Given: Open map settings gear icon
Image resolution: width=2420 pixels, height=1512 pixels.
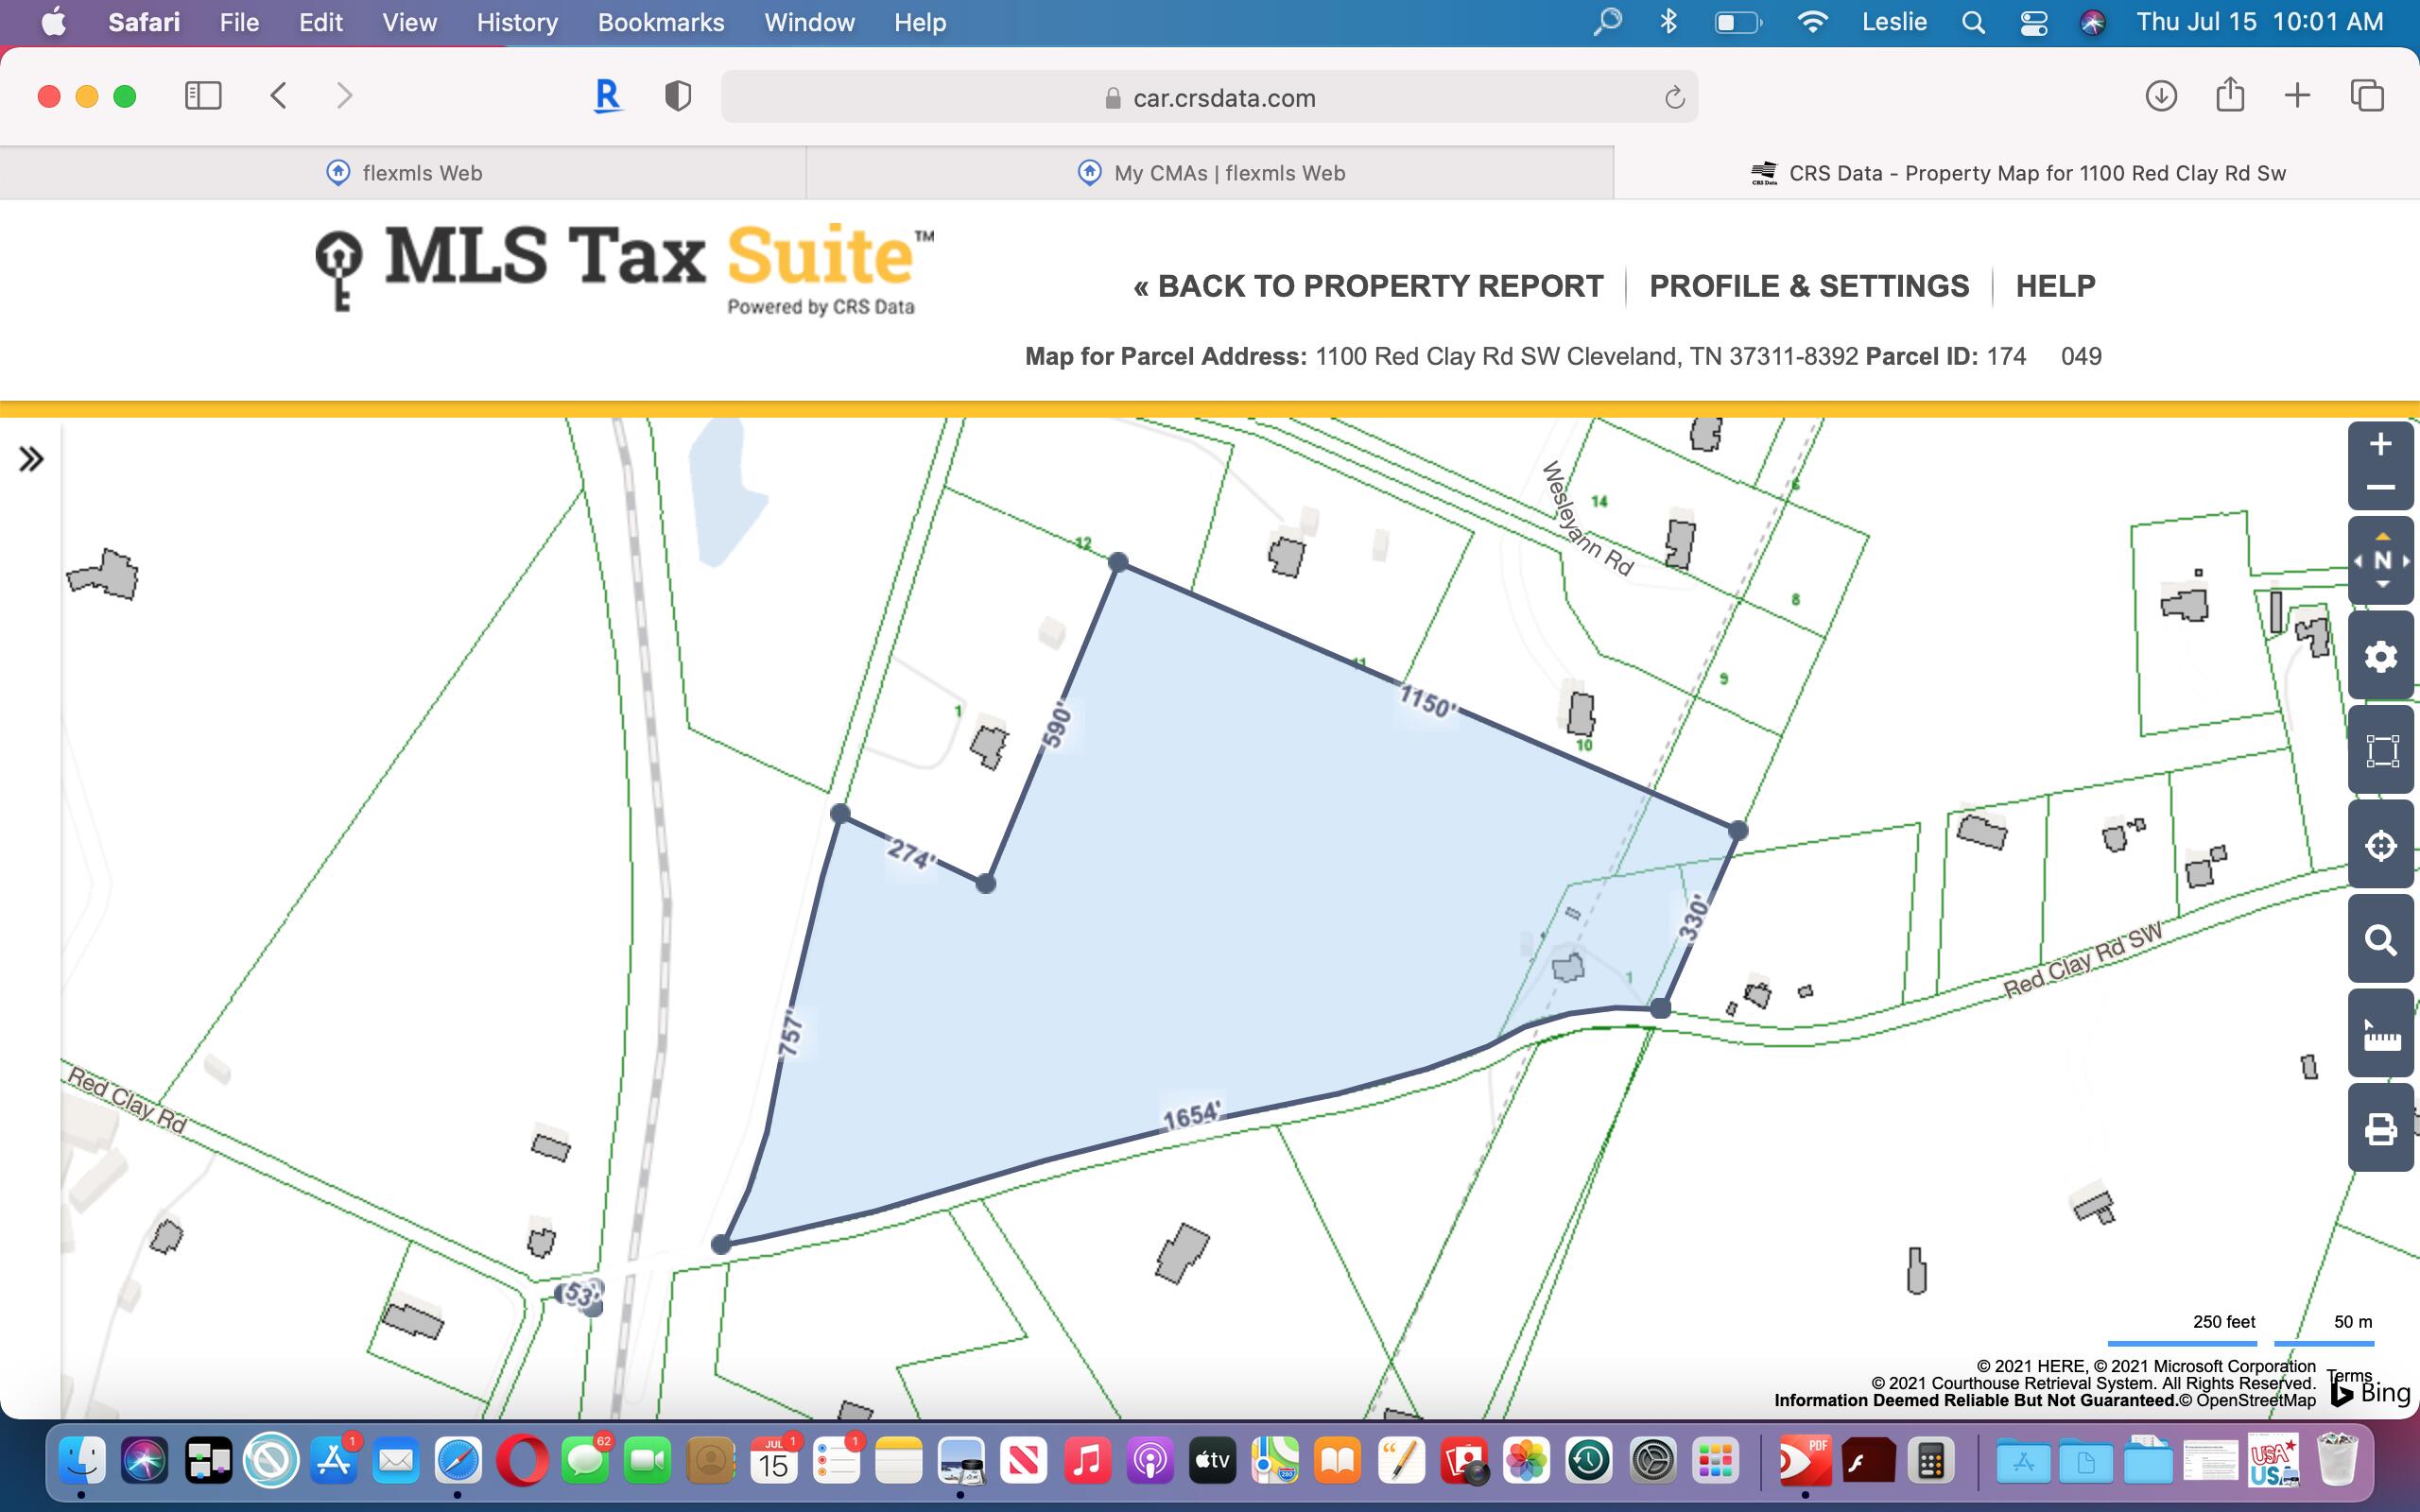Looking at the screenshot, I should [2380, 657].
